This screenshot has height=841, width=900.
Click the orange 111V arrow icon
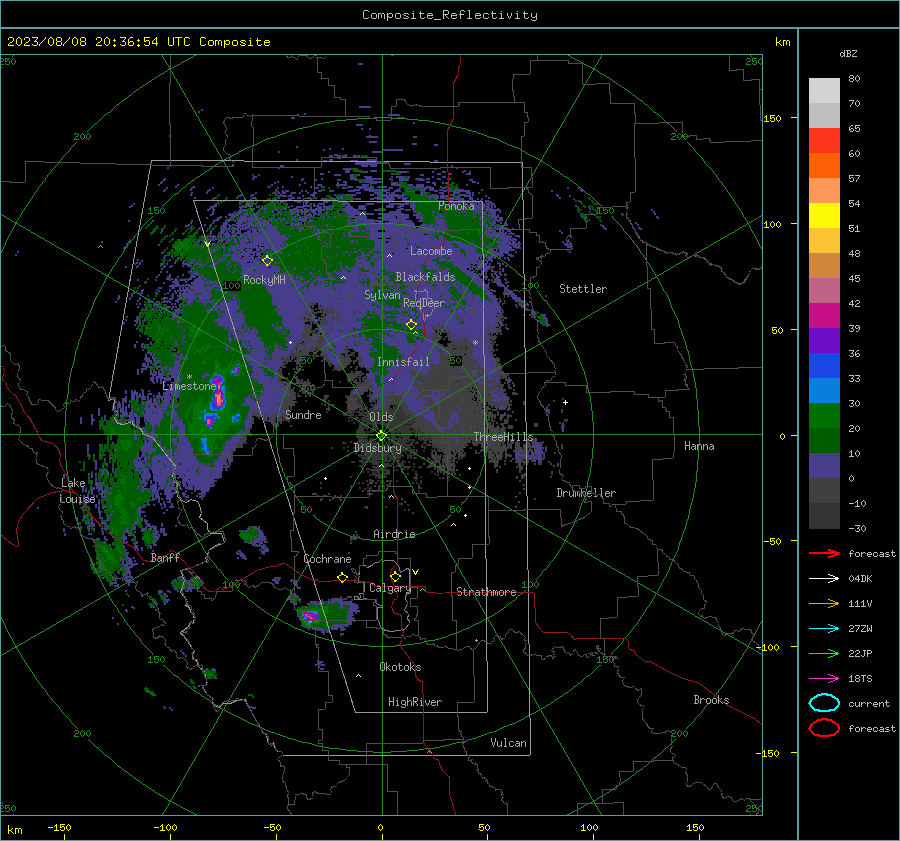point(824,603)
